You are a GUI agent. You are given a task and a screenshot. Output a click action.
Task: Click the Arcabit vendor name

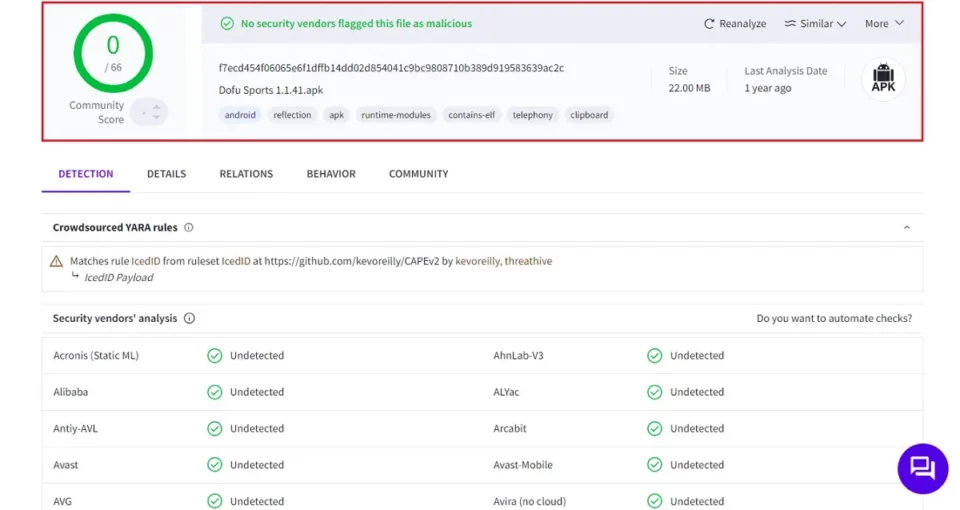click(x=509, y=429)
